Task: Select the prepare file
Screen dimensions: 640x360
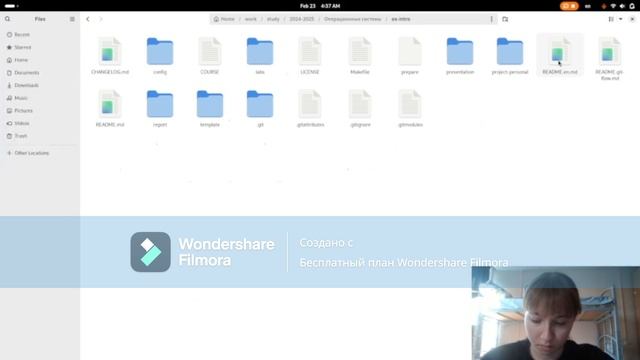Action: pyautogui.click(x=410, y=56)
